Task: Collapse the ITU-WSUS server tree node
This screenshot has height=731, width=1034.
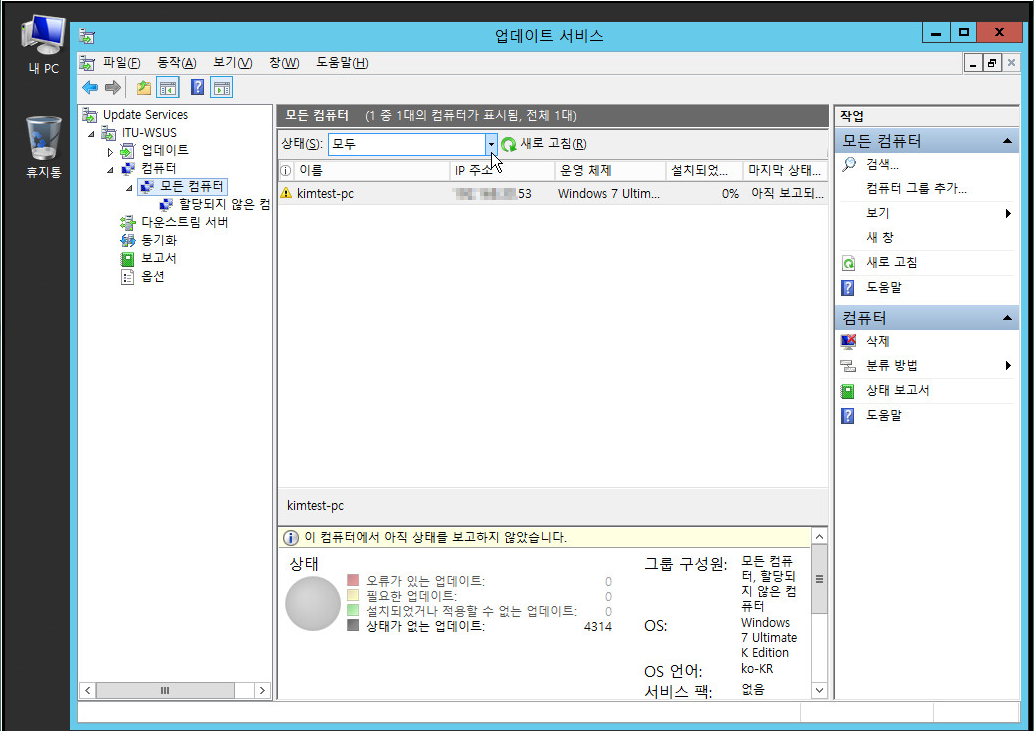Action: [x=91, y=133]
